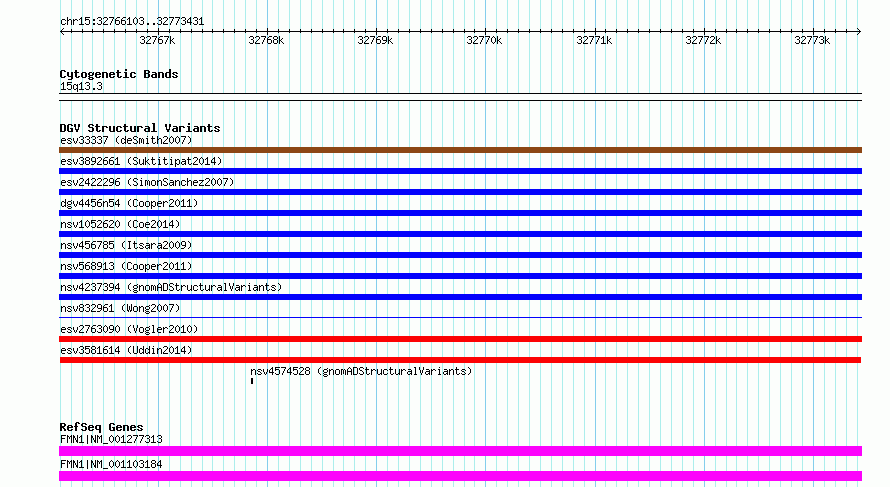This screenshot has height=487, width=890.
Task: Click the 32772k ruler position
Action: [703, 40]
